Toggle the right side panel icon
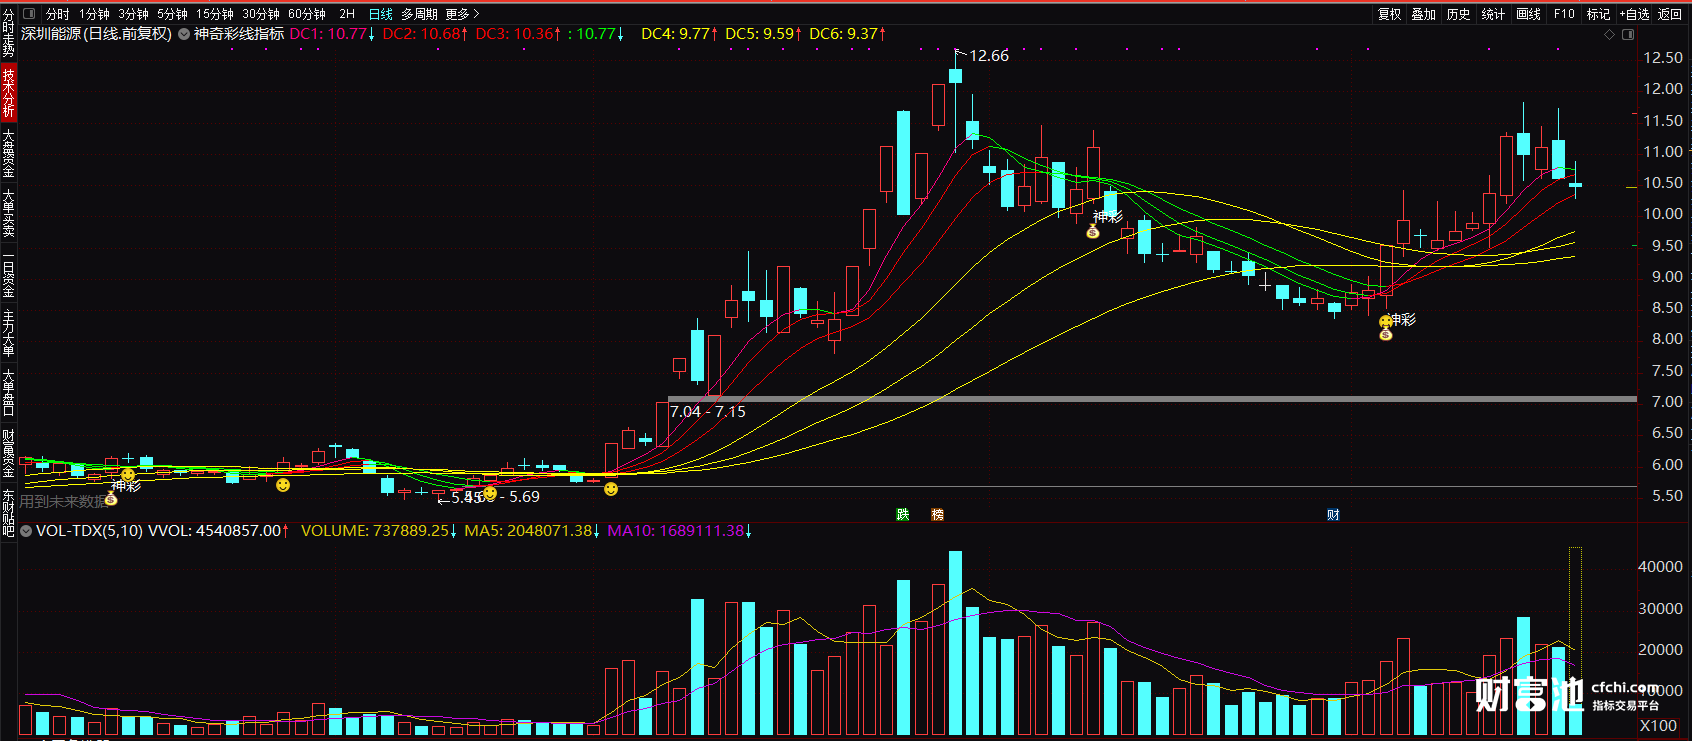The height and width of the screenshot is (741, 1692). pyautogui.click(x=1628, y=34)
